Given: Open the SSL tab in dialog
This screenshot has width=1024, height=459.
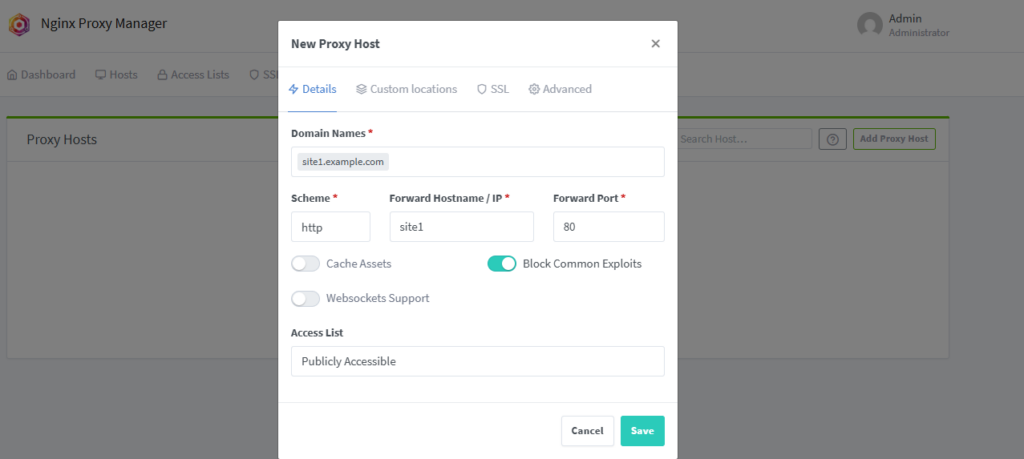Looking at the screenshot, I should point(493,89).
